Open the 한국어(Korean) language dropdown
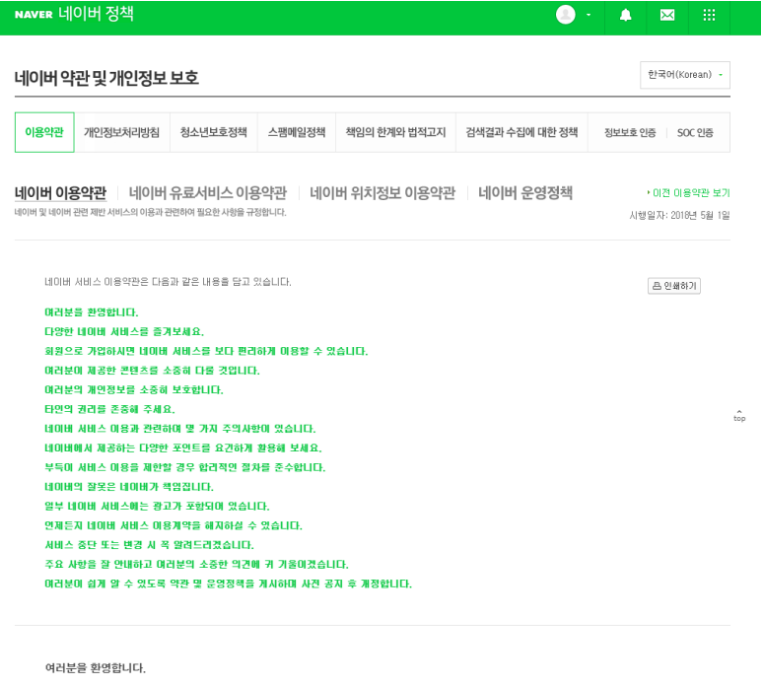The width and height of the screenshot is (761, 678). (x=685, y=75)
